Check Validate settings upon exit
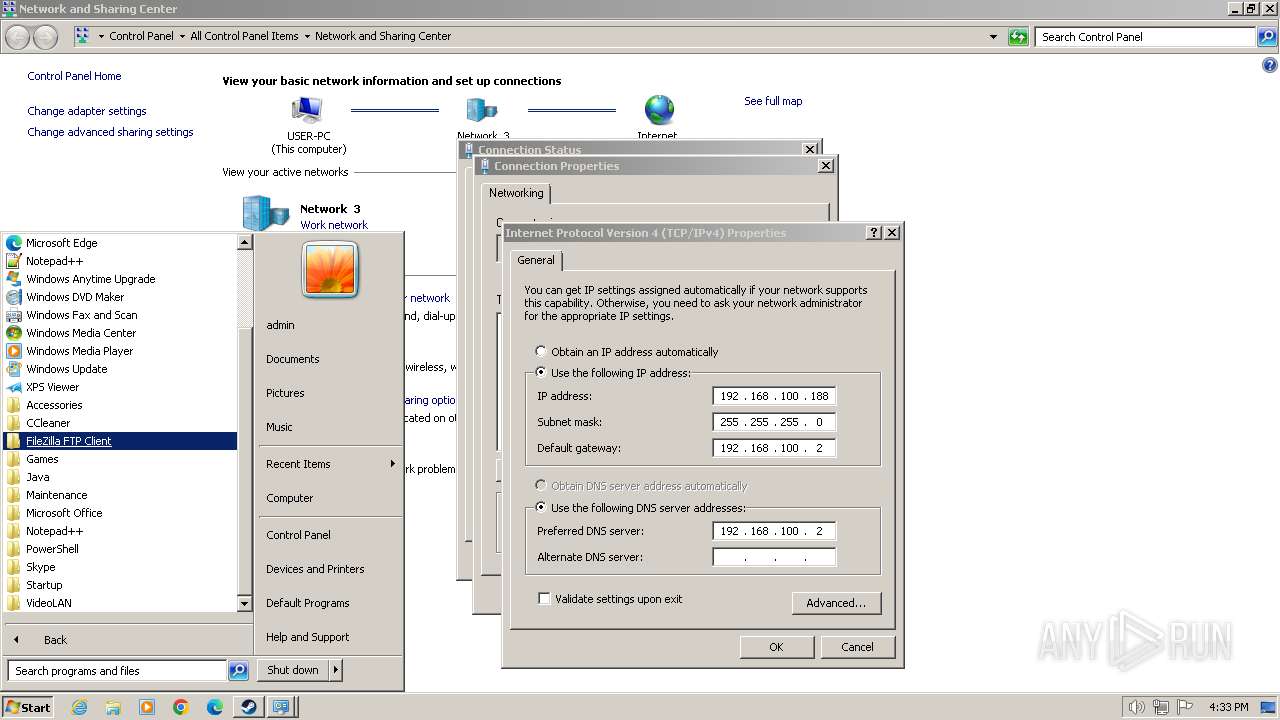The image size is (1280, 720). (x=544, y=599)
